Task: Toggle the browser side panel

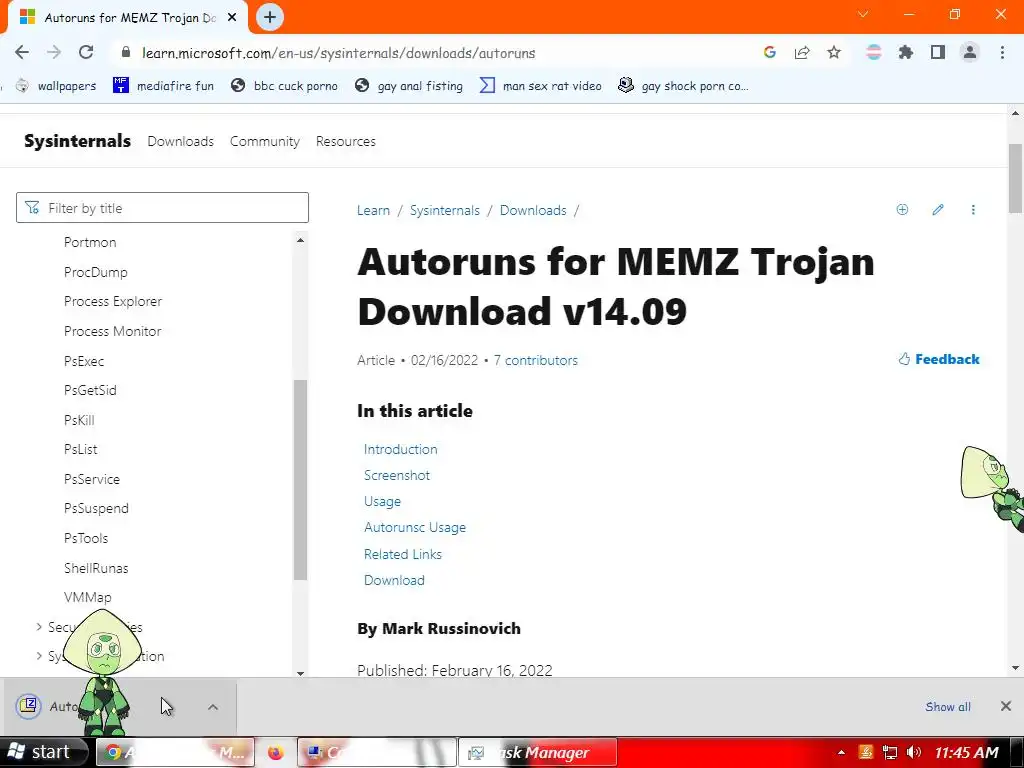Action: point(938,53)
